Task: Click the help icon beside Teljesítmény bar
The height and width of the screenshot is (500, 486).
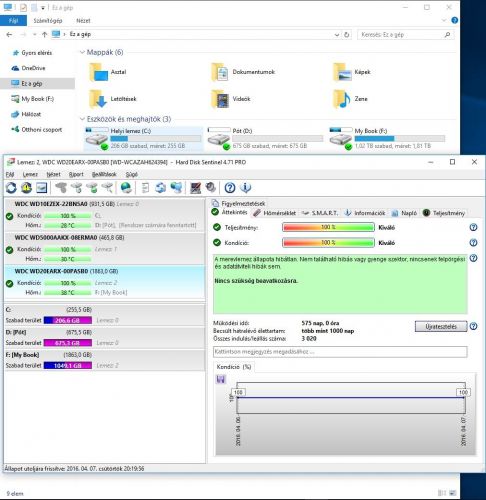Action: [473, 227]
